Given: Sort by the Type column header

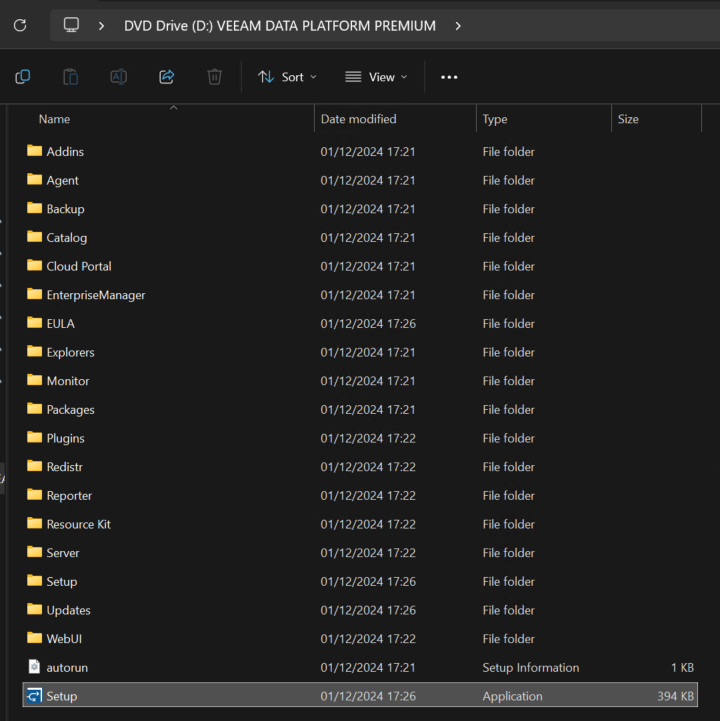Looking at the screenshot, I should coord(495,119).
